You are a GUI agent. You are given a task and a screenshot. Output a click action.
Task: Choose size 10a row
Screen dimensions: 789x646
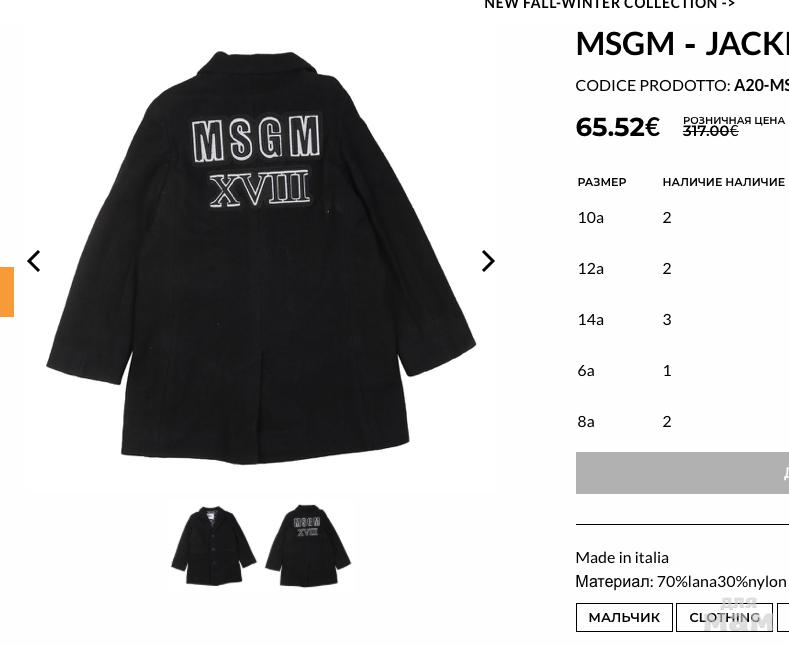point(682,217)
